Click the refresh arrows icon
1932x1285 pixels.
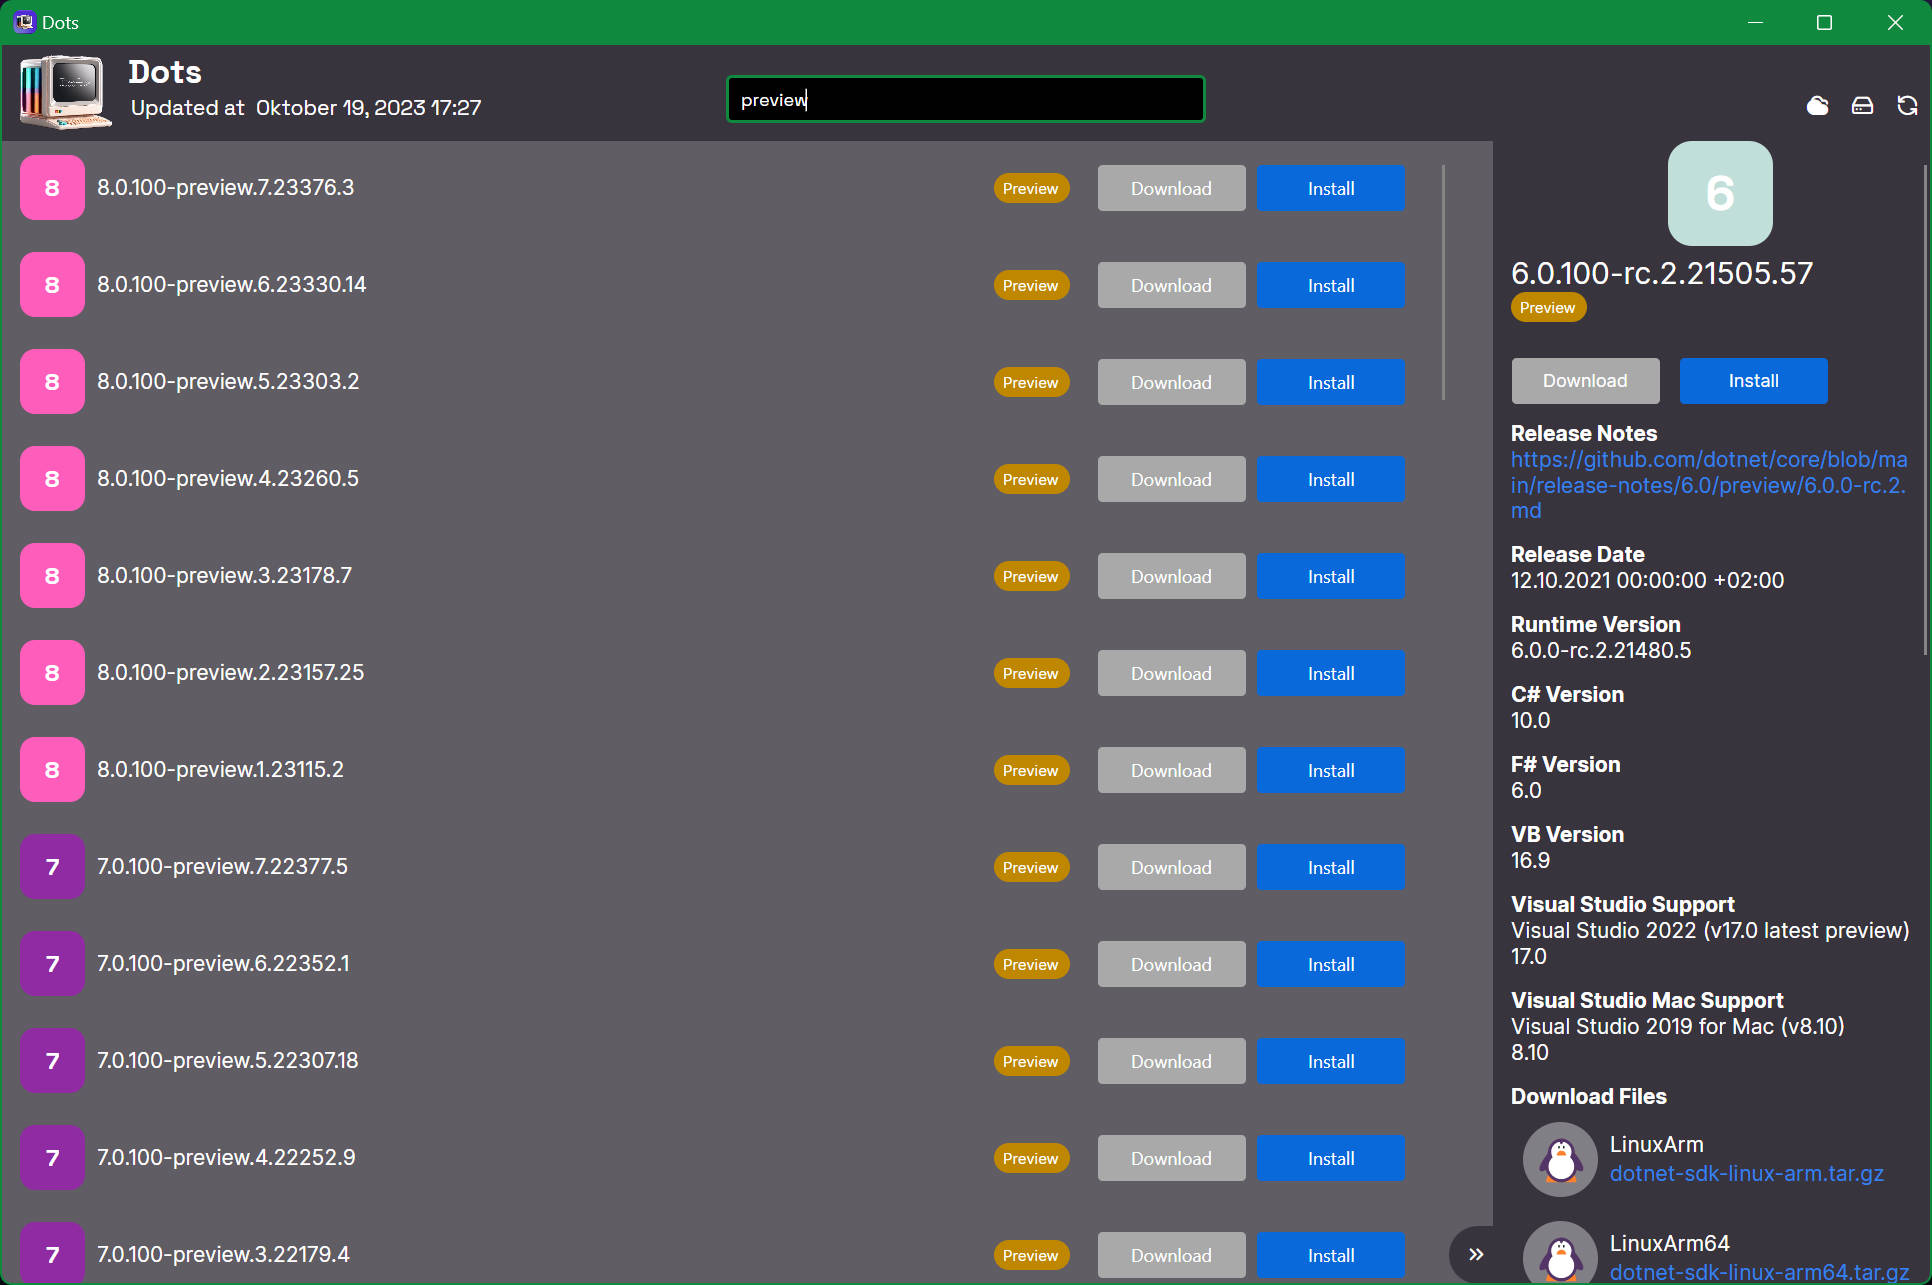1907,105
